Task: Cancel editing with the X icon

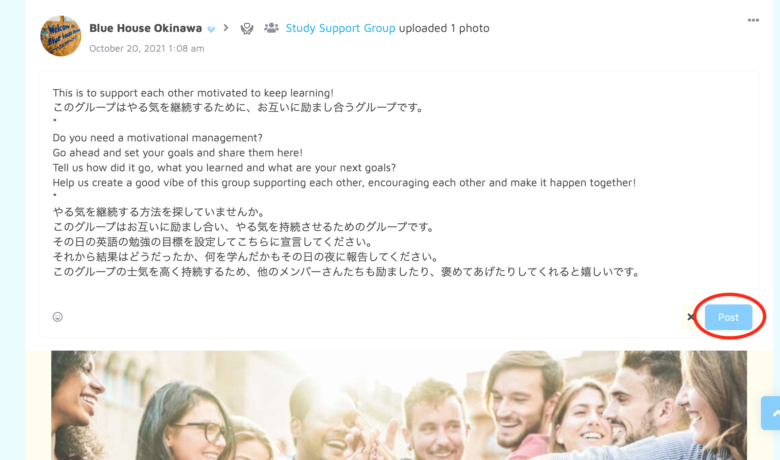Action: [690, 317]
